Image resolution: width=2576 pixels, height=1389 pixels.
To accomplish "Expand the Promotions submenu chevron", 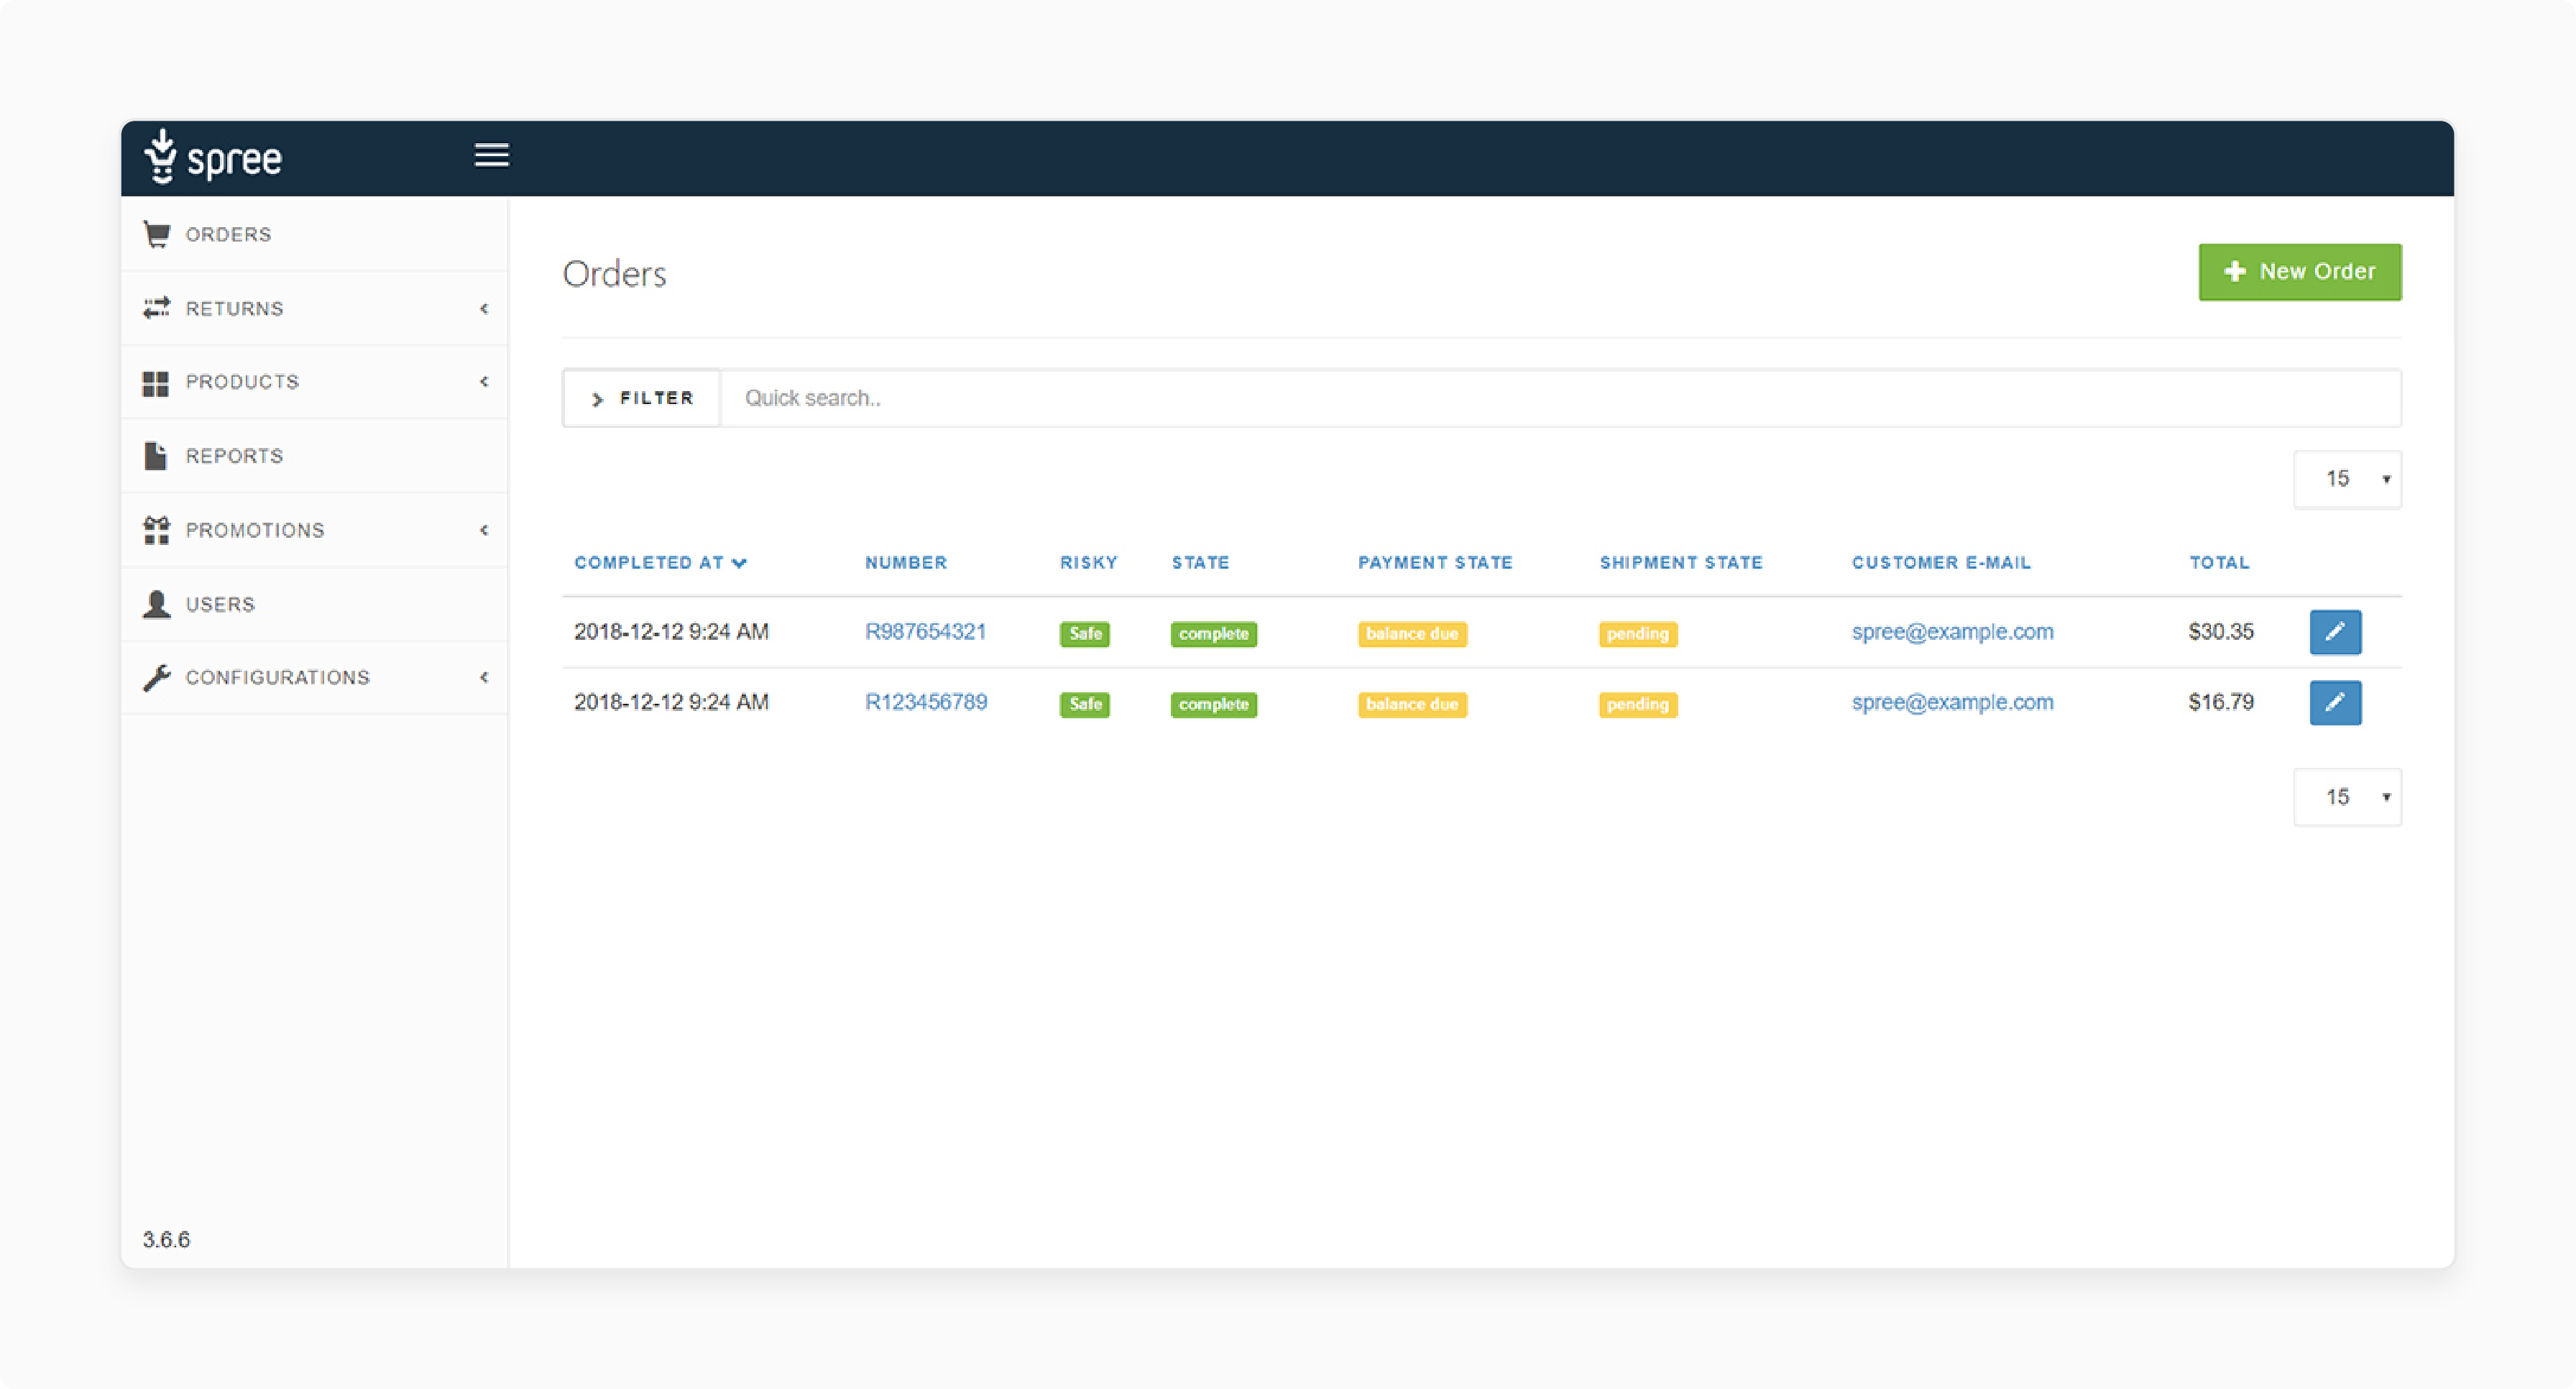I will (484, 530).
